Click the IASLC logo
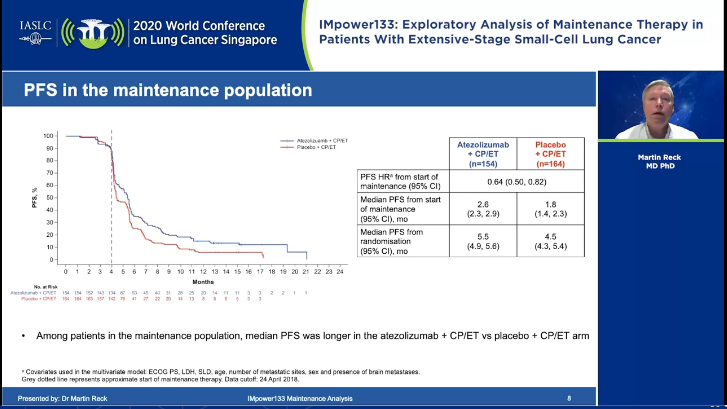This screenshot has width=727, height=409. pos(35,32)
